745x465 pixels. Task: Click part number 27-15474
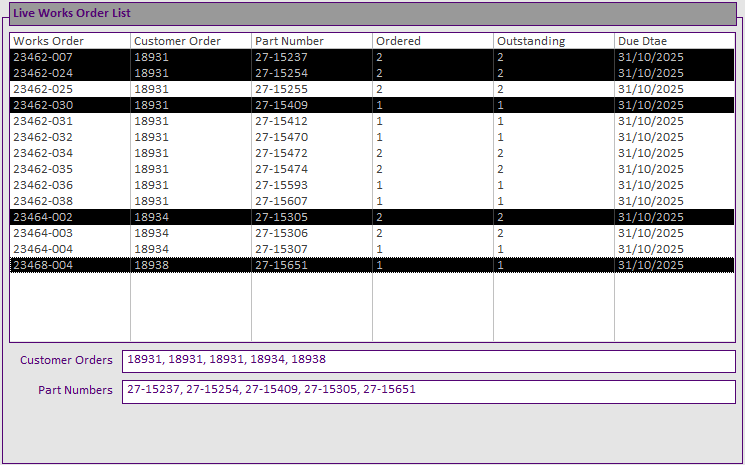[281, 169]
